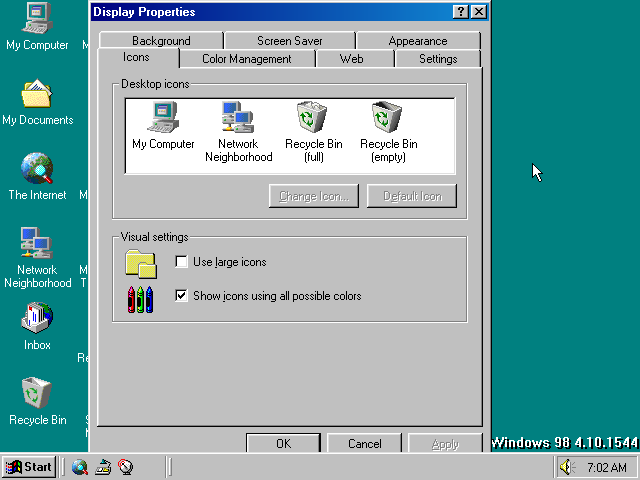
Task: Click the Default Icon button
Action: (x=412, y=196)
